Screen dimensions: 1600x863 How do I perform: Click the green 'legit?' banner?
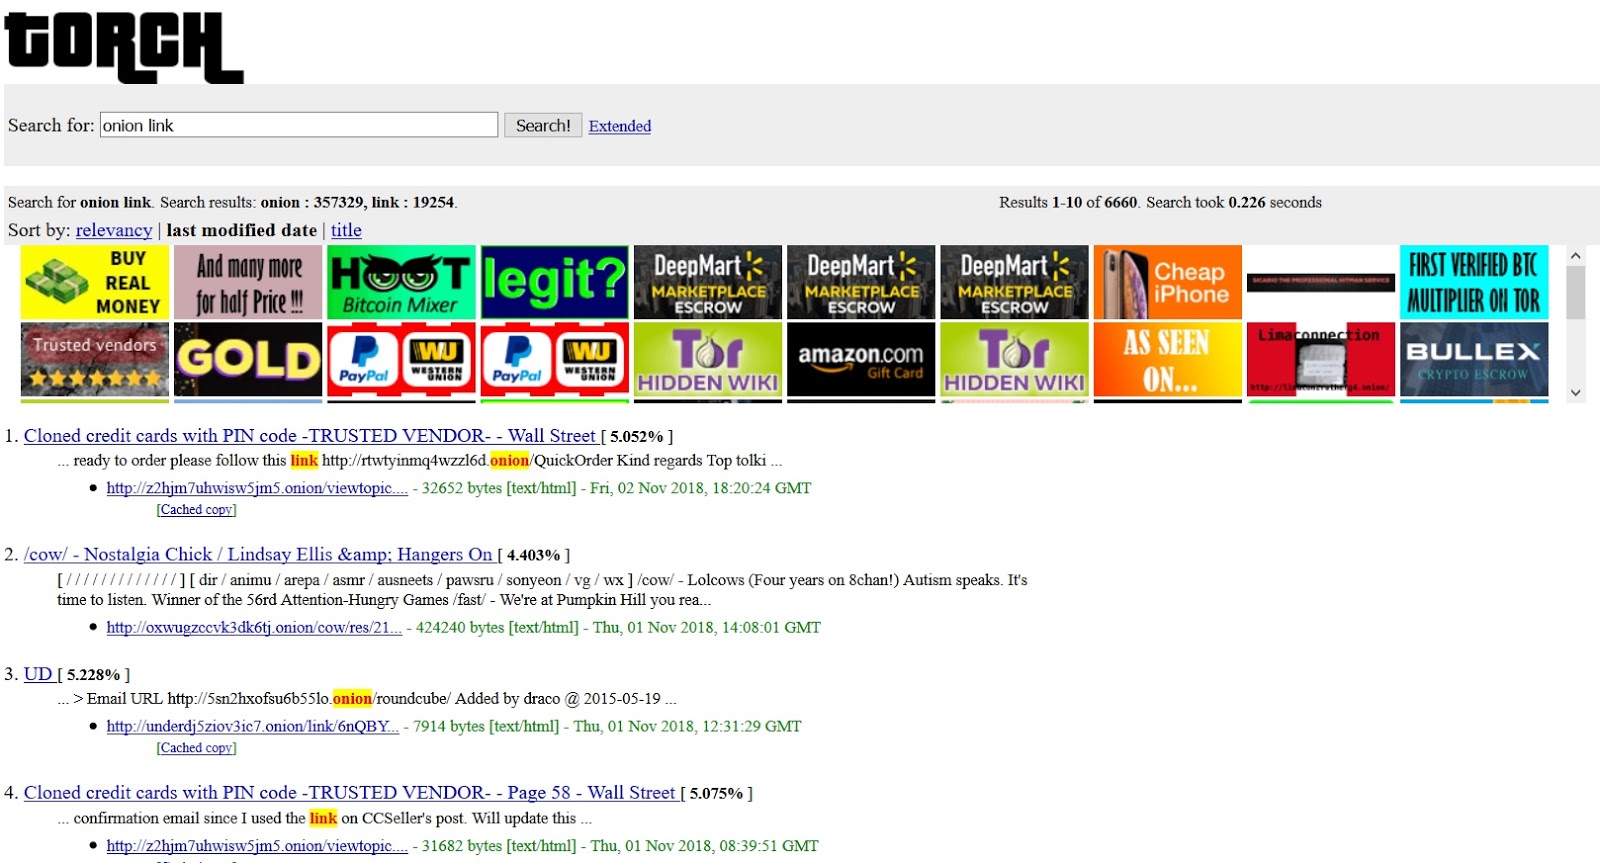[554, 282]
